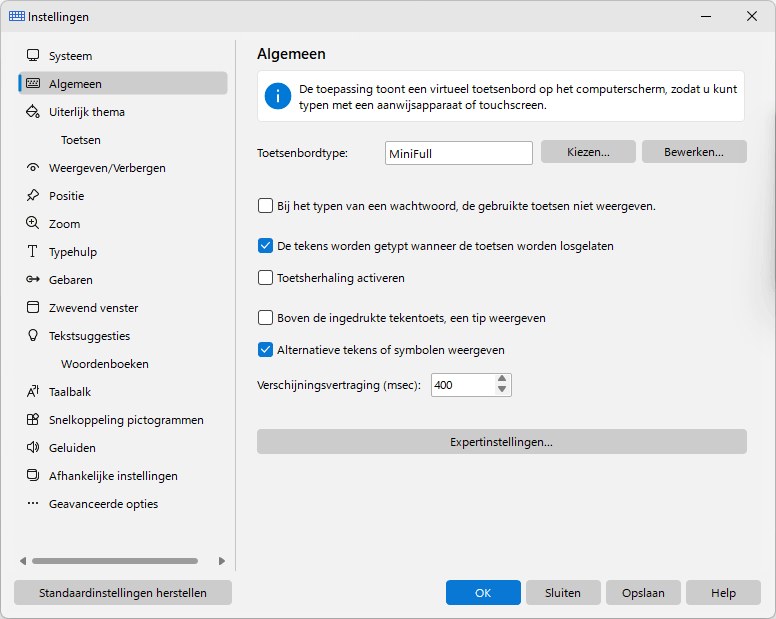Click the Weergeven/Verbergen eye icon
Viewport: 776px width, 619px height.
(x=33, y=168)
